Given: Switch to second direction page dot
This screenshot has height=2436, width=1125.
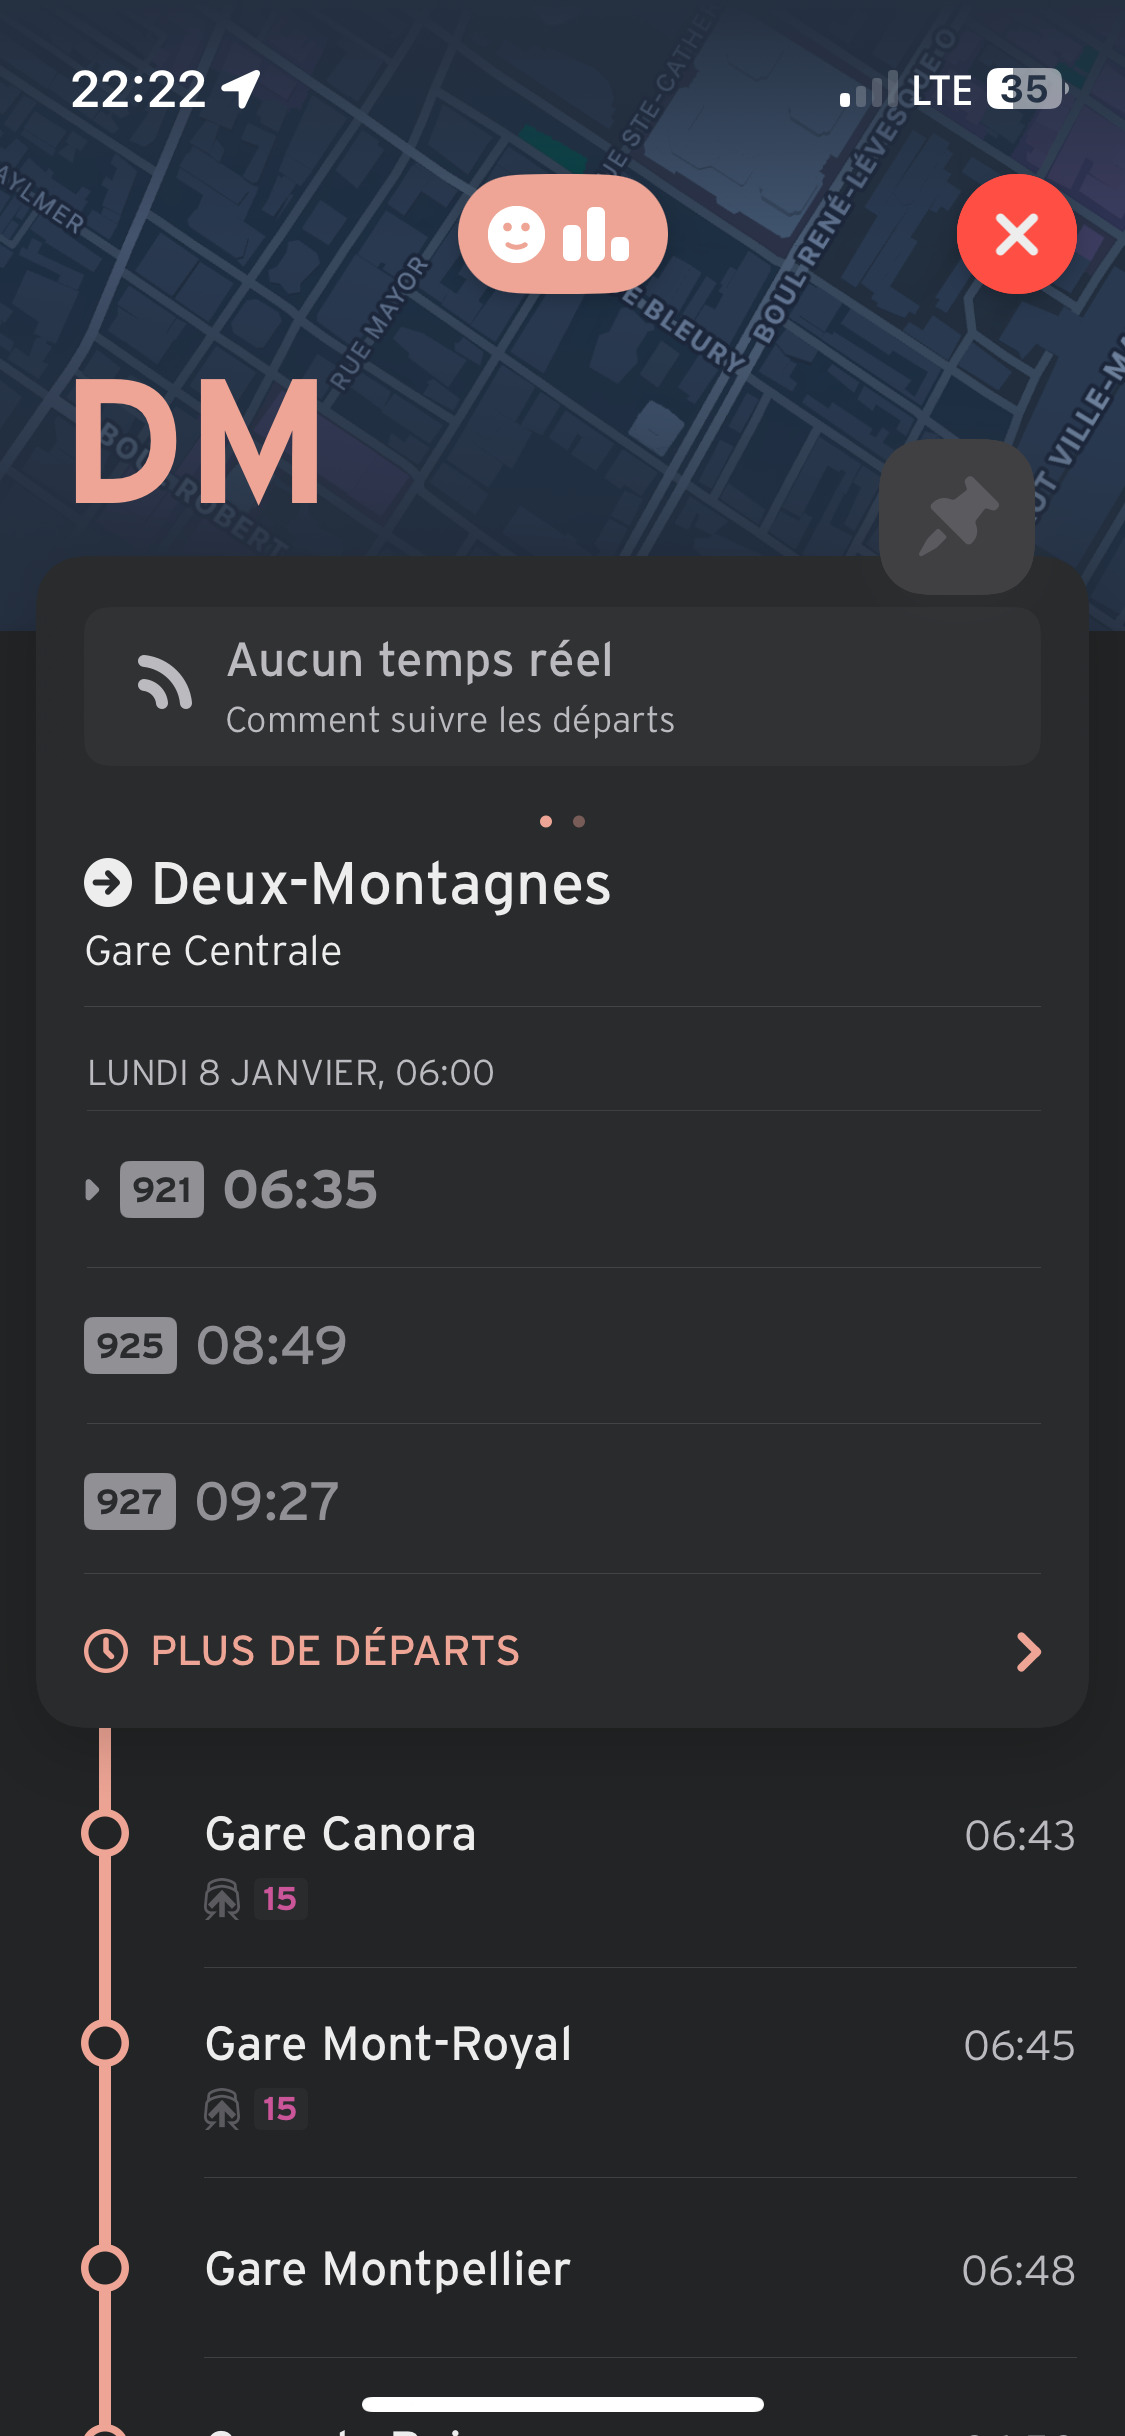Looking at the screenshot, I should (x=579, y=822).
